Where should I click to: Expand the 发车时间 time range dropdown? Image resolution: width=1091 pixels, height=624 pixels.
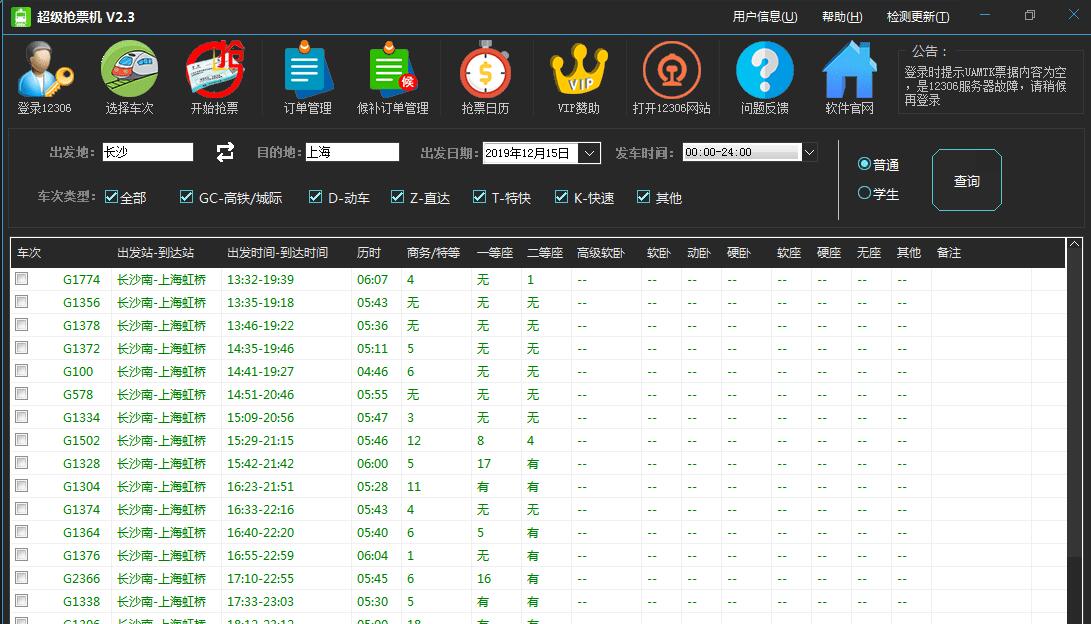[809, 152]
